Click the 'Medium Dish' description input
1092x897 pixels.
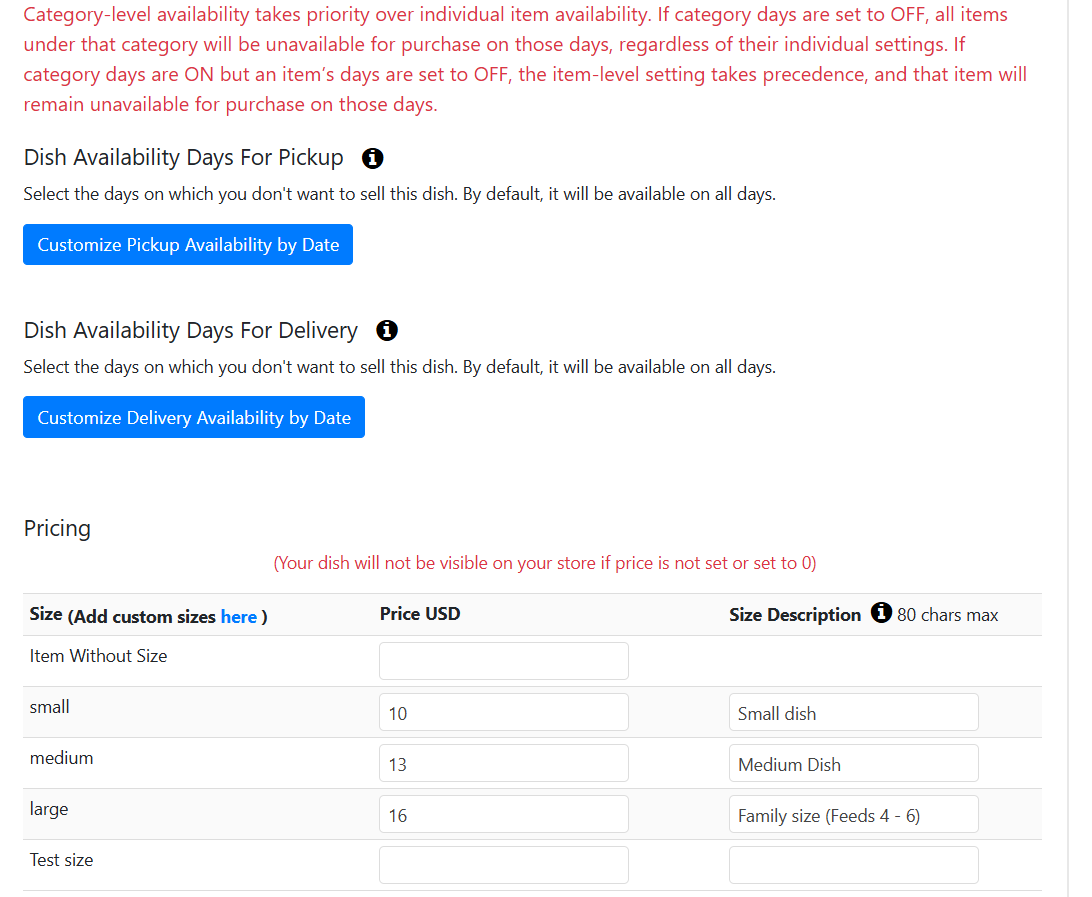tap(853, 763)
